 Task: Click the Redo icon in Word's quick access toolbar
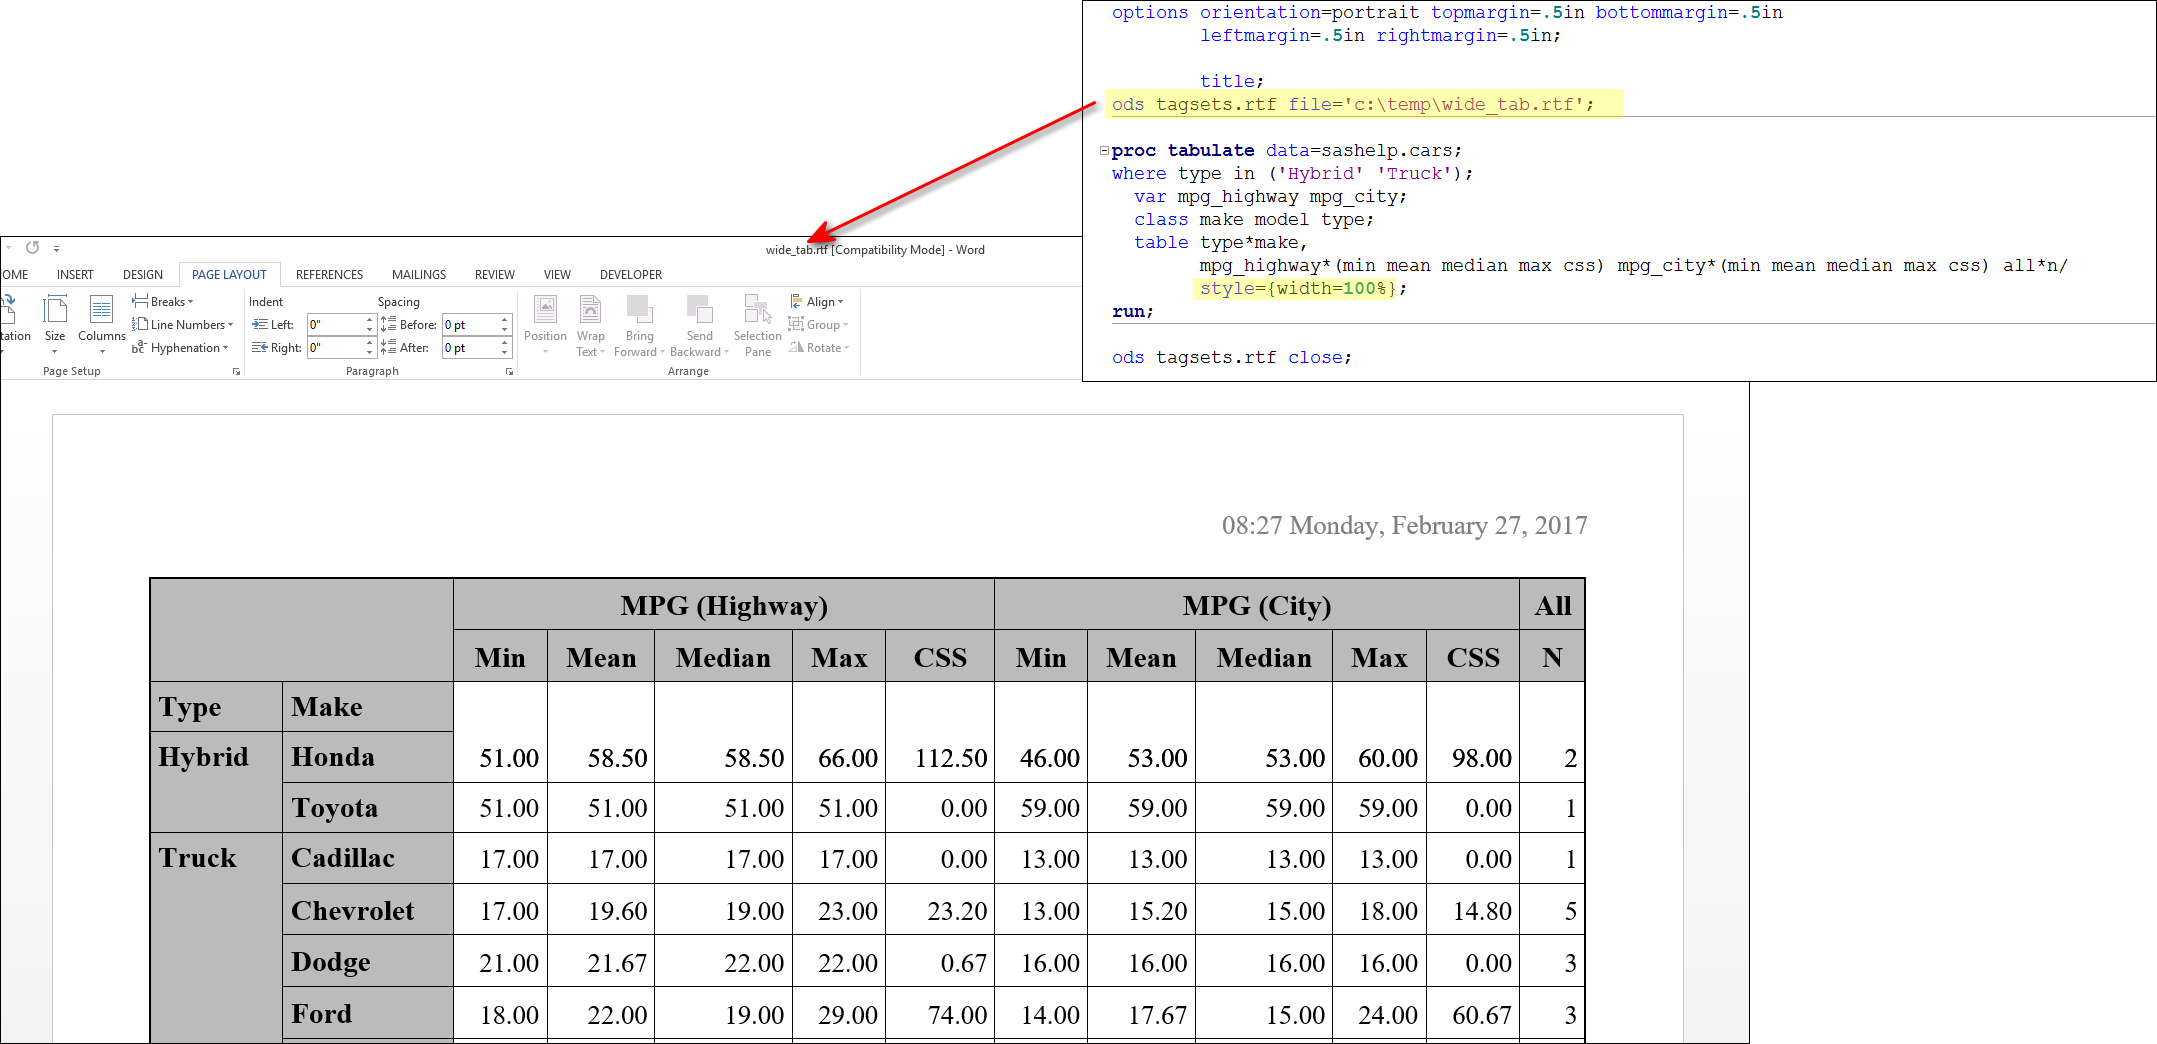[33, 248]
